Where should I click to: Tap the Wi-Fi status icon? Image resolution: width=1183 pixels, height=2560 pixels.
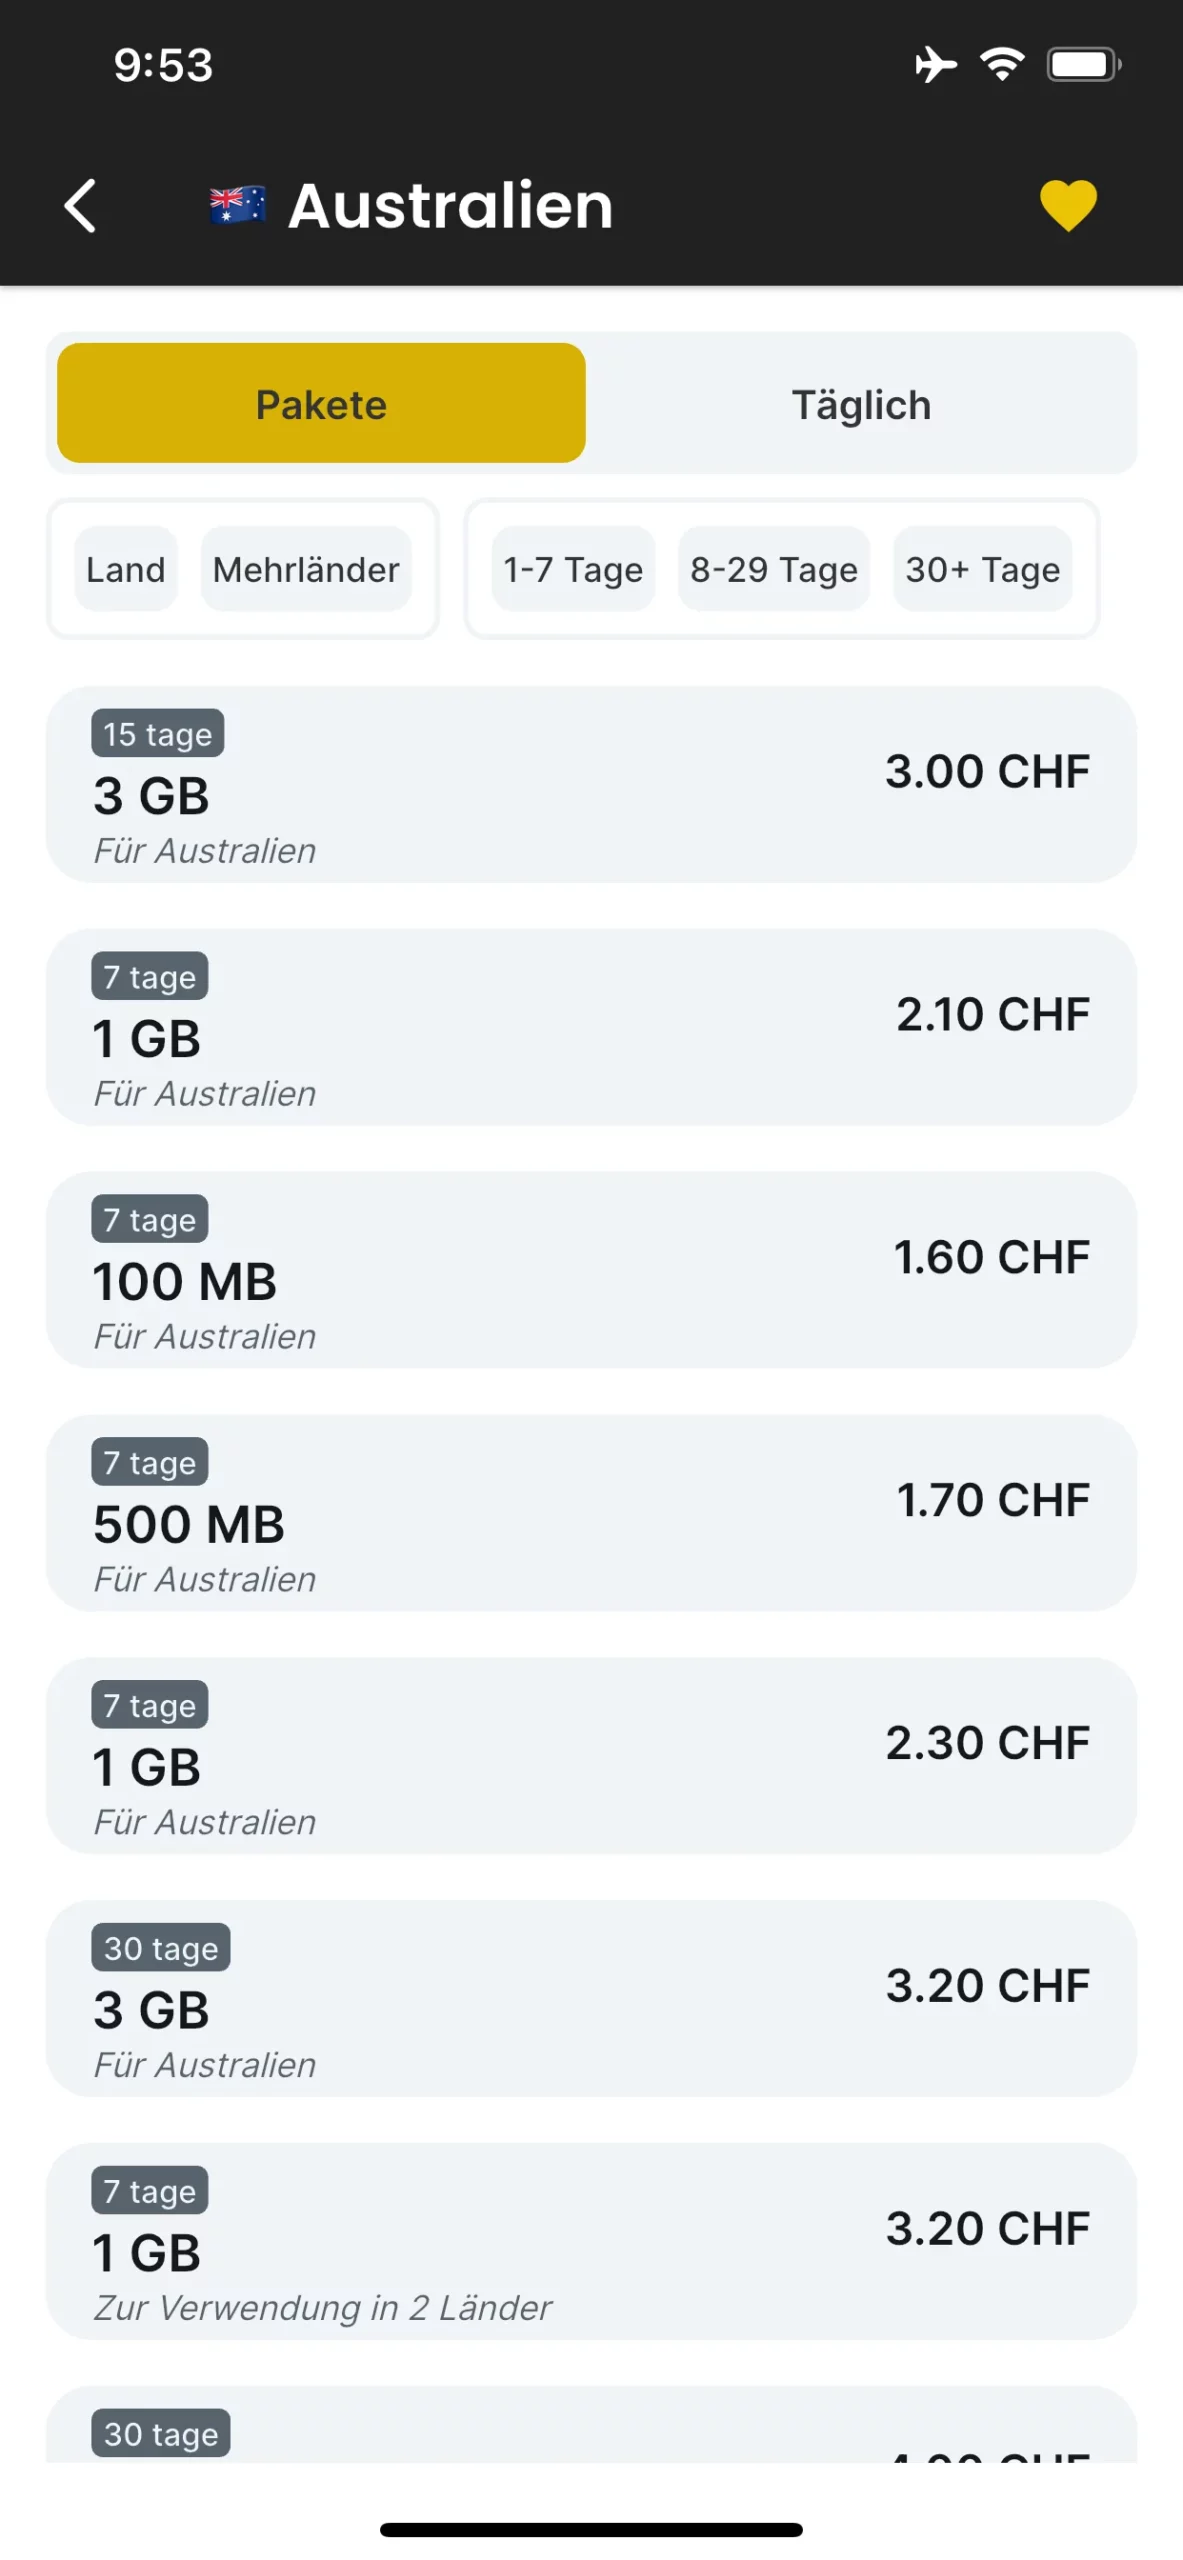[x=1001, y=65]
